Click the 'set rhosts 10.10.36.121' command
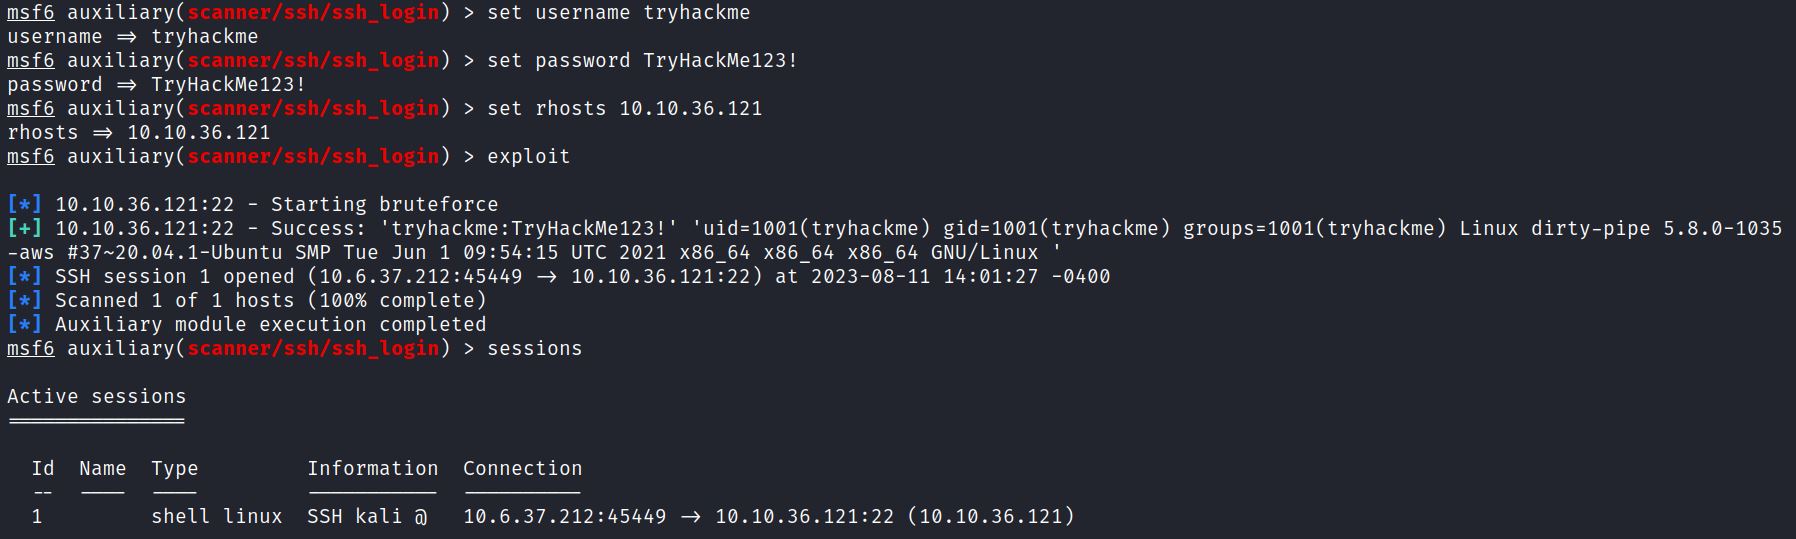This screenshot has width=1796, height=539. coord(624,109)
